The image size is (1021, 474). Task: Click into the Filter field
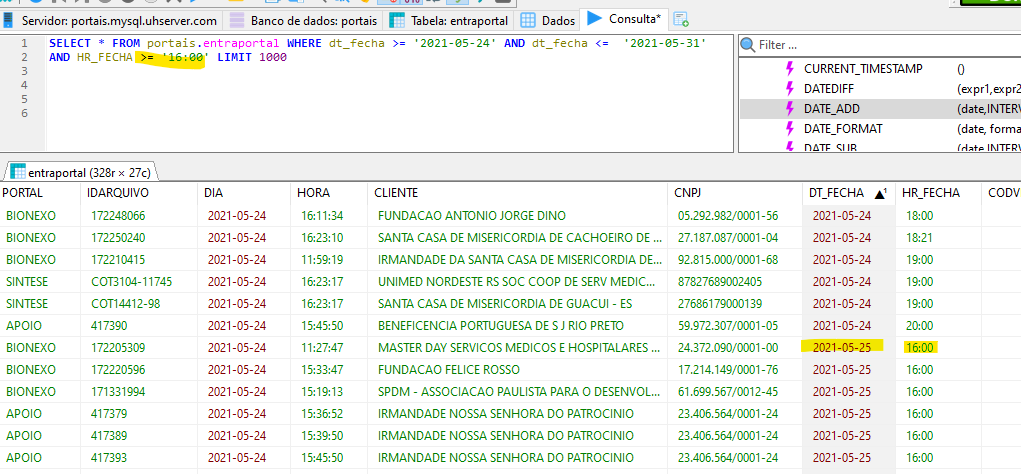886,46
